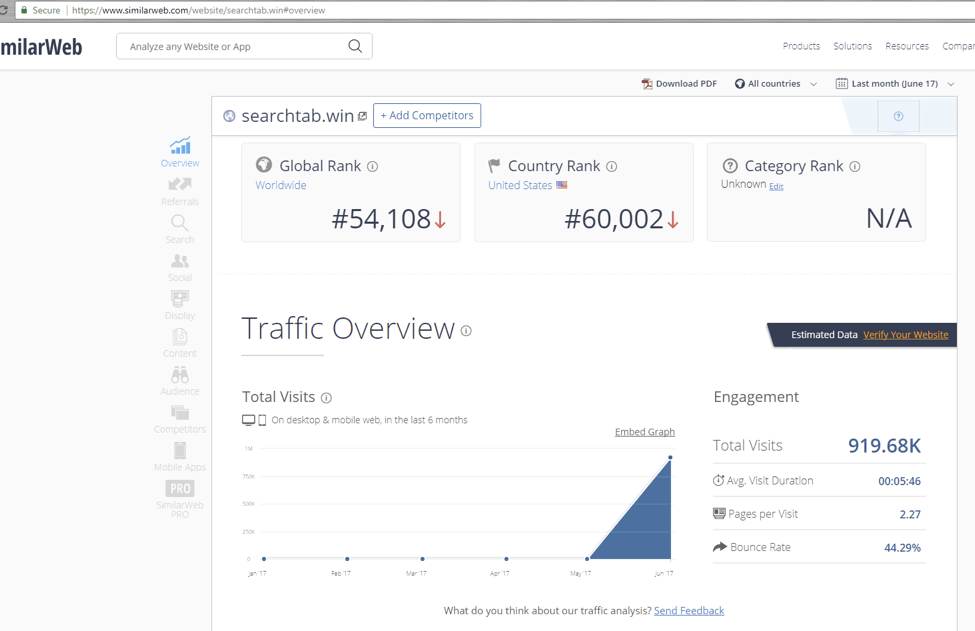Click Total Visits info icon
The image size is (975, 631).
(x=326, y=398)
